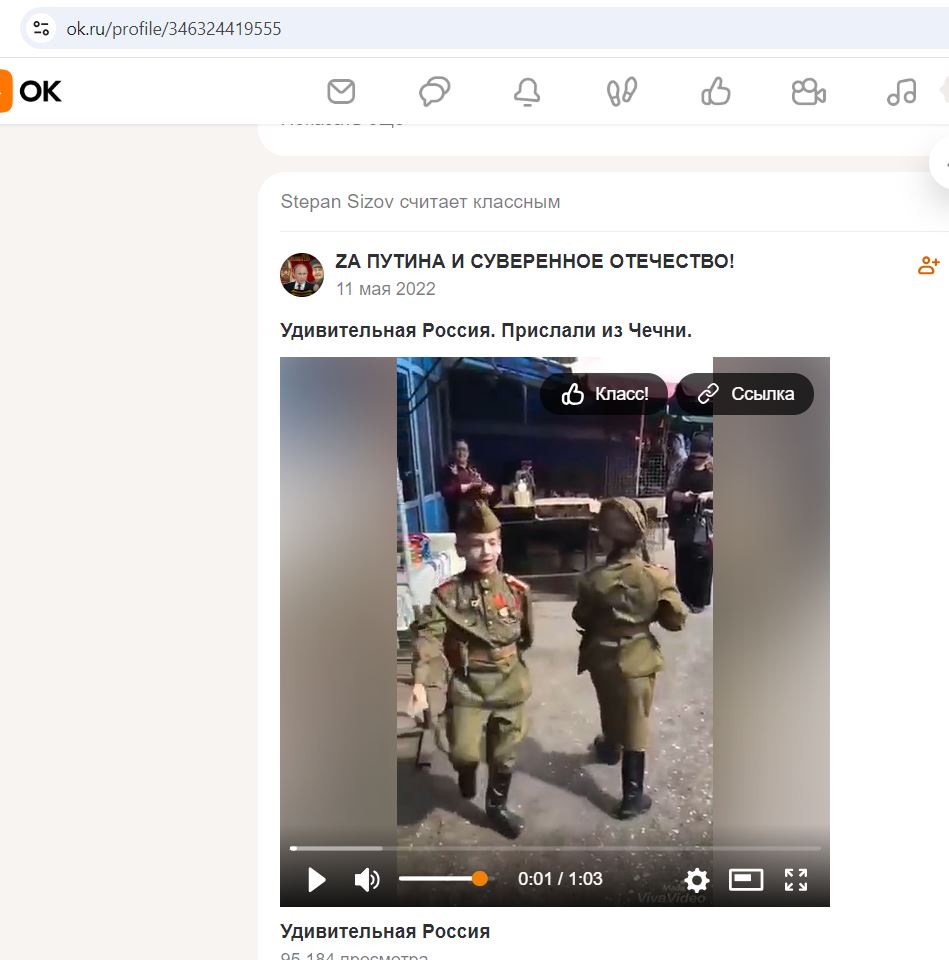Click the 0:01 / 1:03 time display
This screenshot has height=960, width=949.
point(560,879)
